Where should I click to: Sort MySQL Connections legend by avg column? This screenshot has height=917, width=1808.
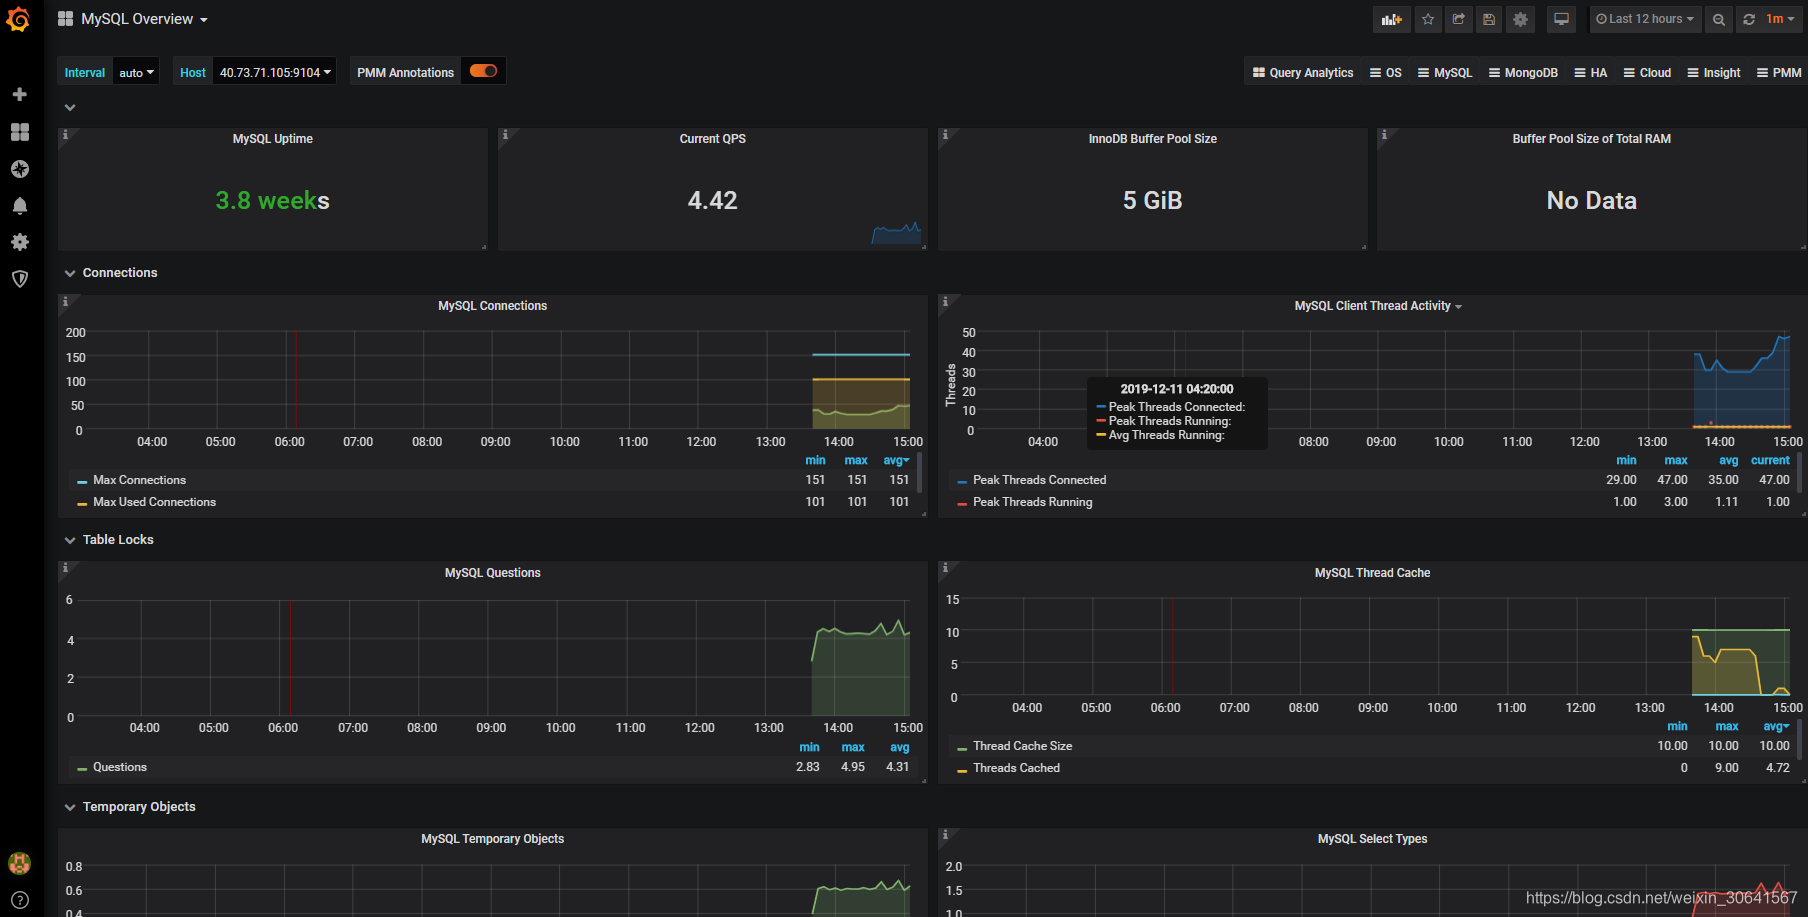coord(896,460)
